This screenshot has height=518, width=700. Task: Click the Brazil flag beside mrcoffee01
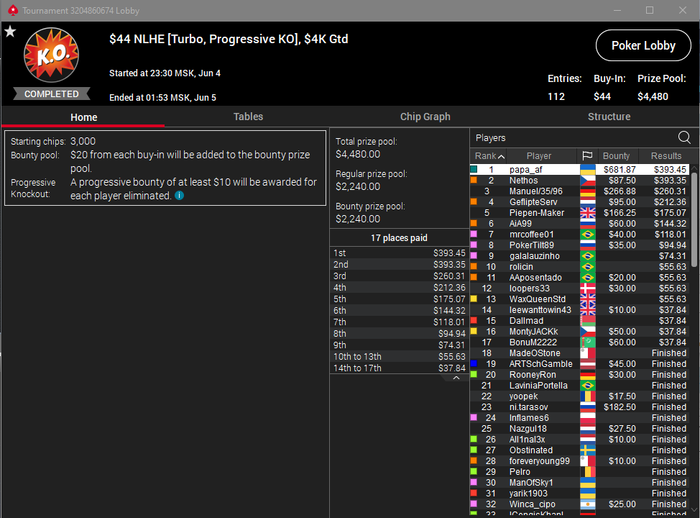(588, 234)
